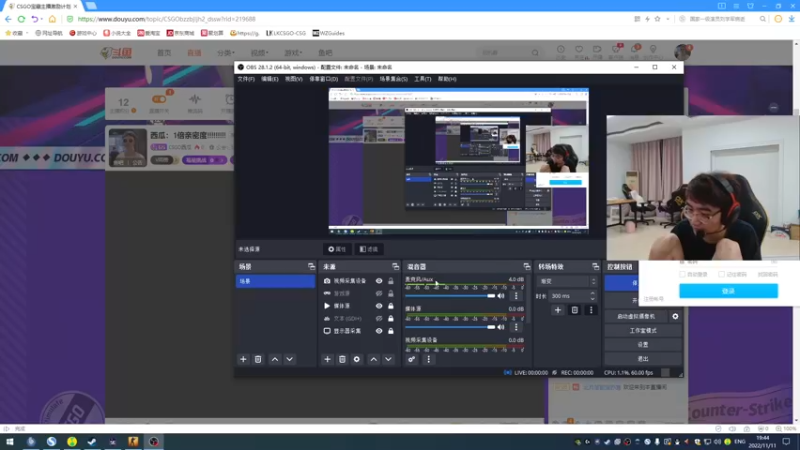Open the OBS View menu

coord(294,79)
